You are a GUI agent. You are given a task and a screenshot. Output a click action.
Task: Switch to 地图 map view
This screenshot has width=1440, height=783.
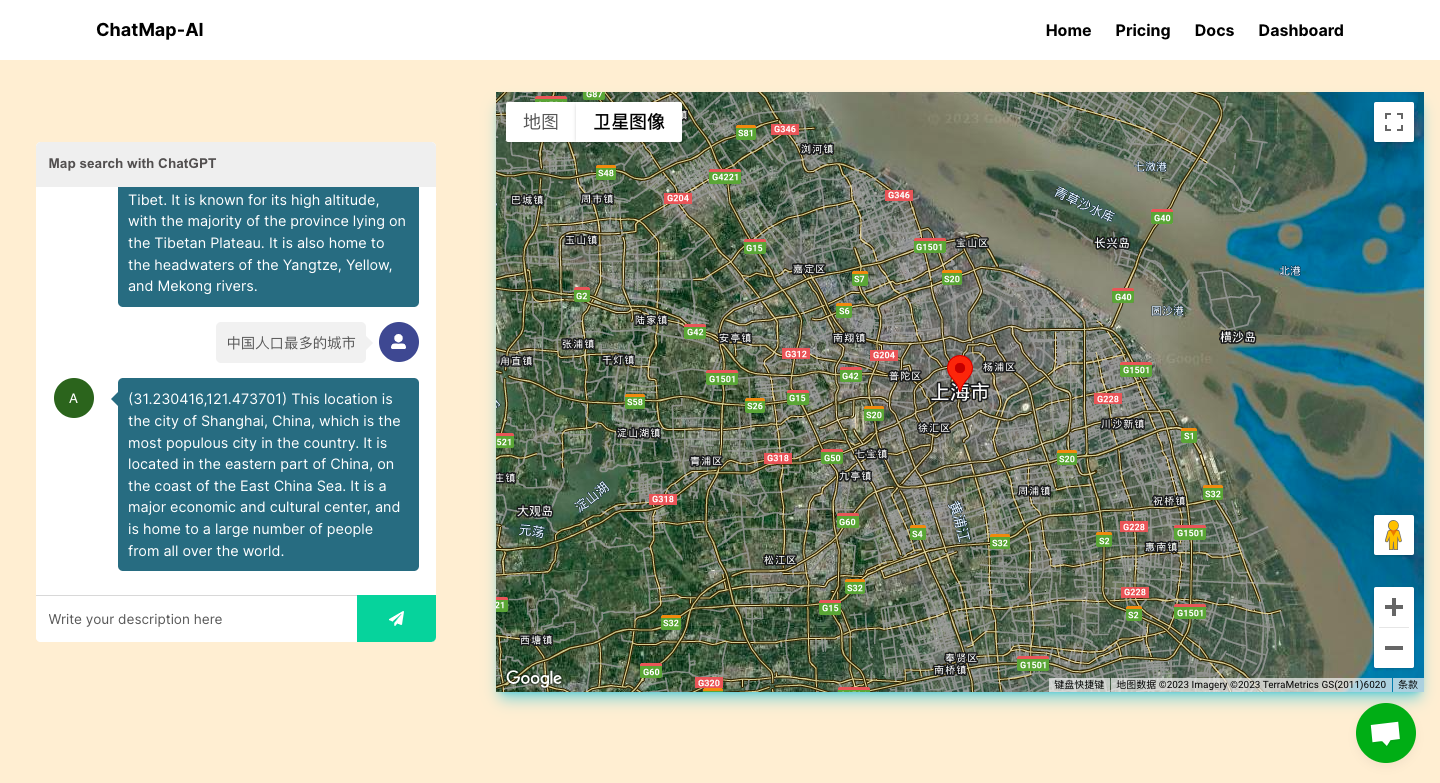tap(541, 122)
